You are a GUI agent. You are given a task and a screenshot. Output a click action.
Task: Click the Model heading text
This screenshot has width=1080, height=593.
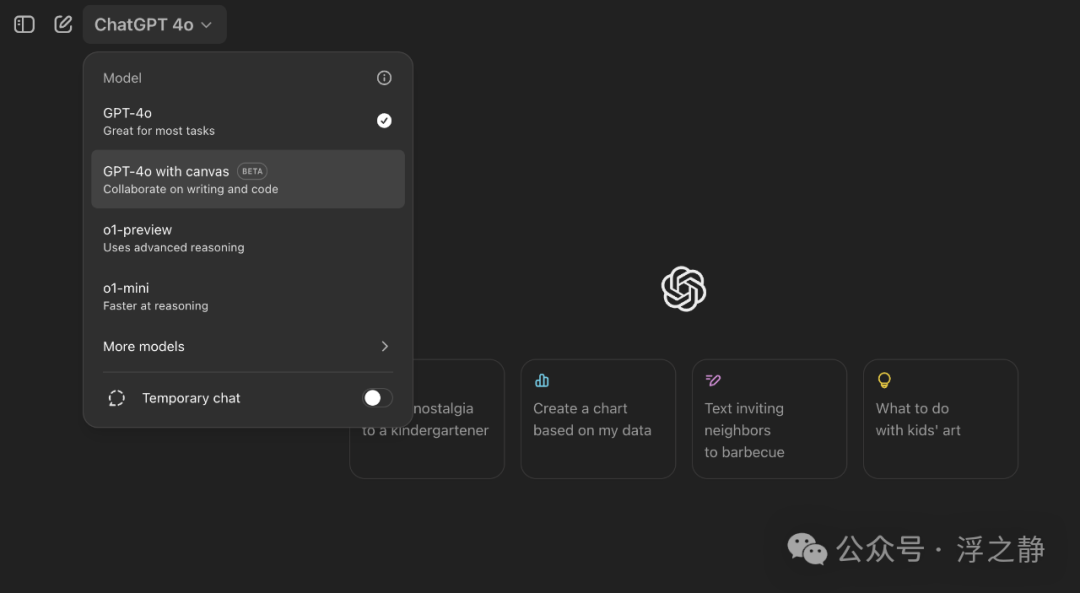click(123, 79)
